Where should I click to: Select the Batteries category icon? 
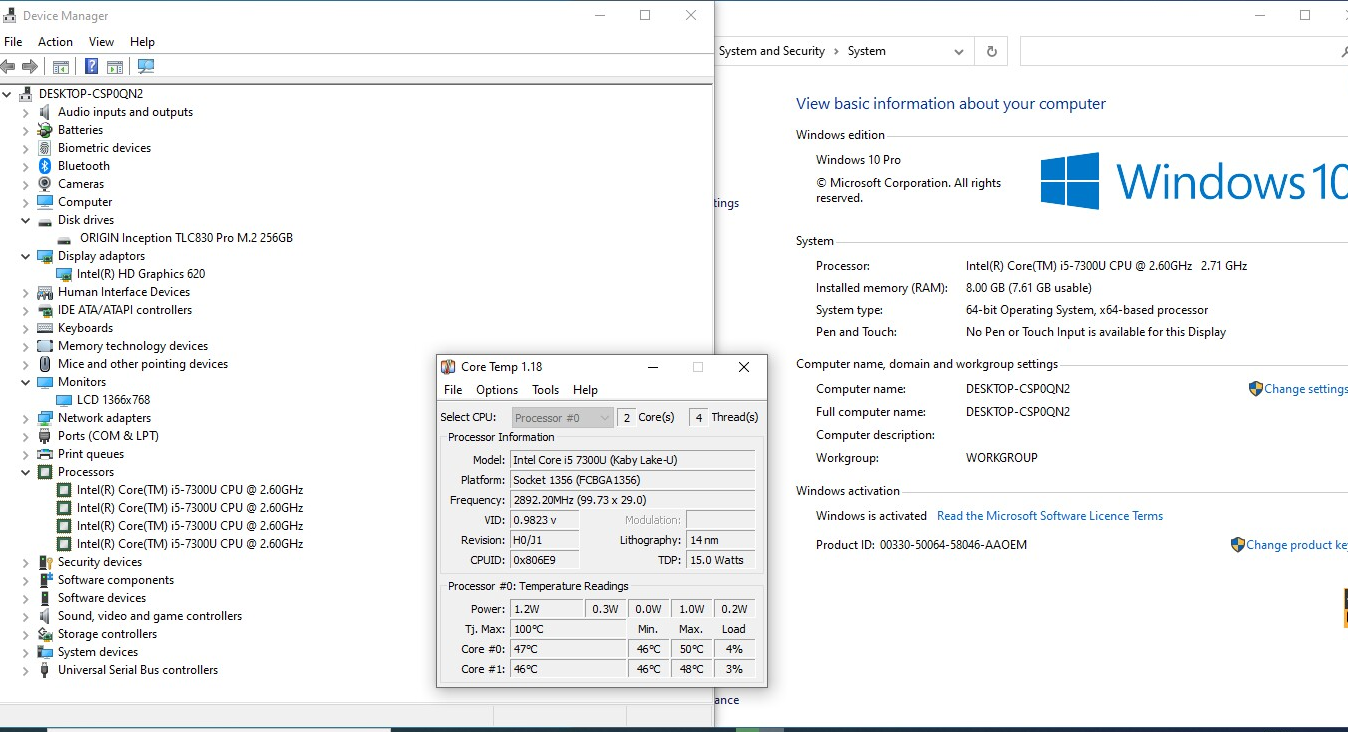tap(45, 130)
